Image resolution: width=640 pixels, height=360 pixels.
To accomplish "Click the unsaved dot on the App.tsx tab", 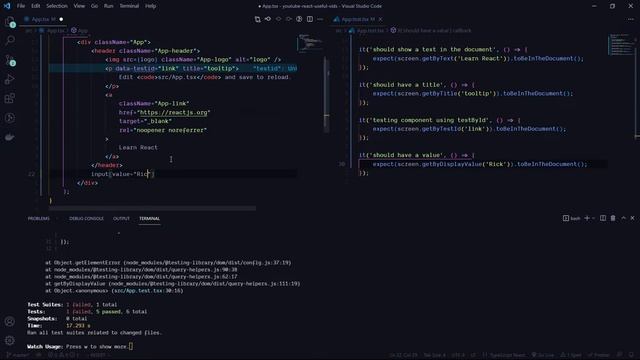I will (61, 19).
